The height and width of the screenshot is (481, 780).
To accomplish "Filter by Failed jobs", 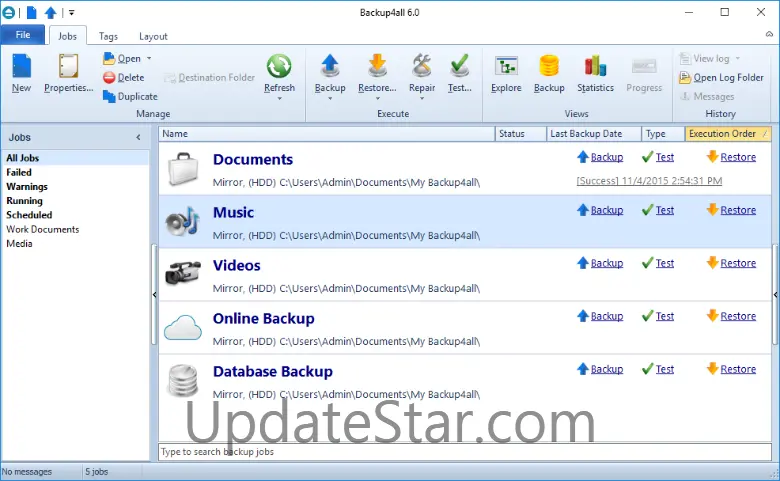I will (19, 173).
